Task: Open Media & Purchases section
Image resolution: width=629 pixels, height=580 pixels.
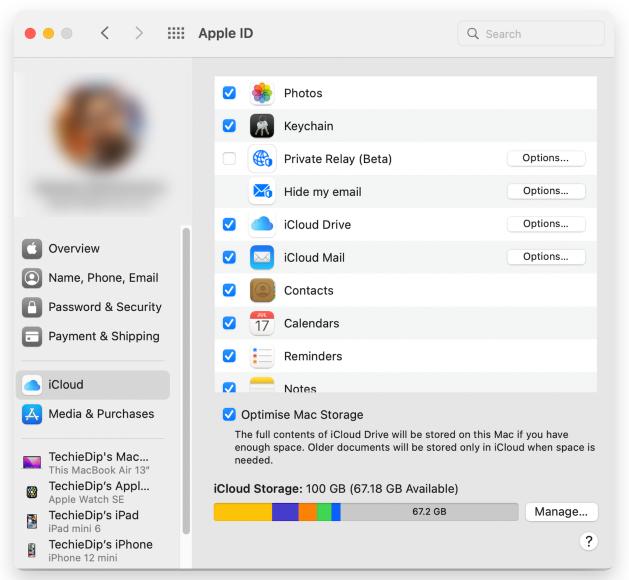Action: point(93,414)
